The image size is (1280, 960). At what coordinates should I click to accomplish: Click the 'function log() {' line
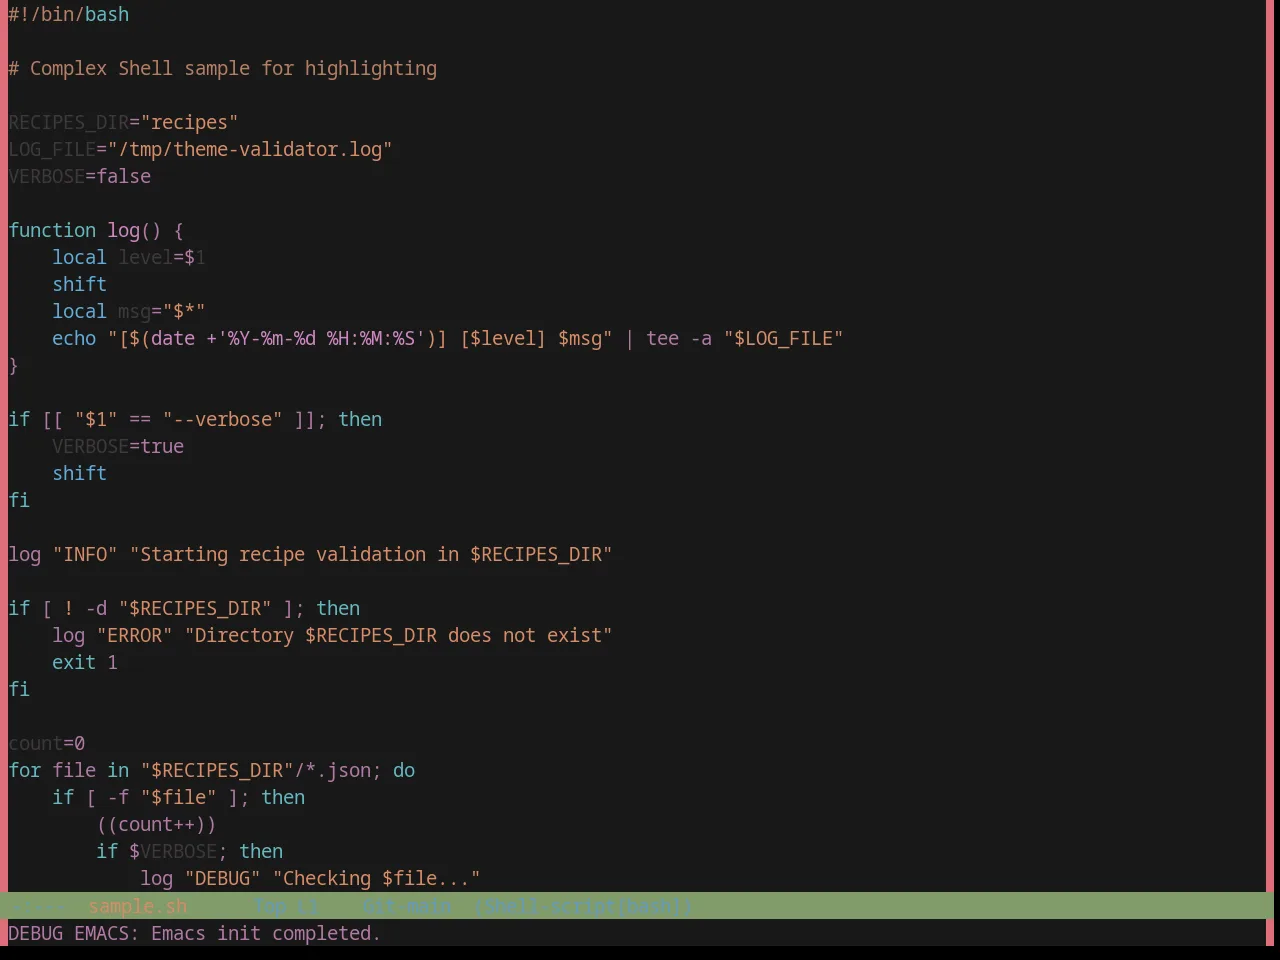coord(96,230)
